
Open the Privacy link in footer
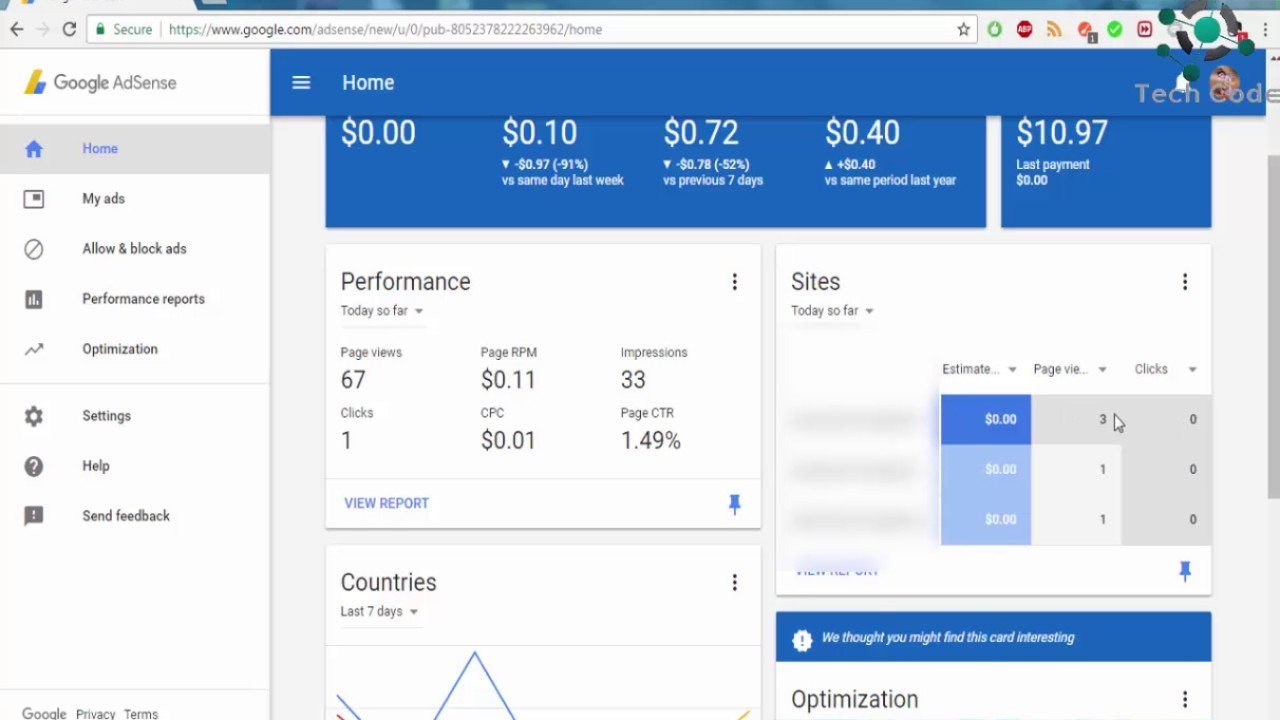pos(95,714)
